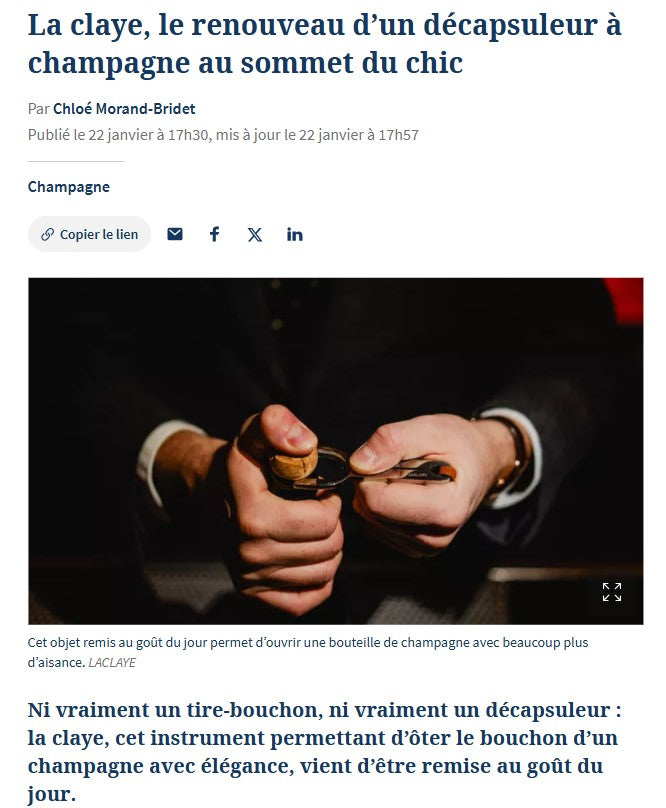Screen dimensions: 666x808
Task: Click the Copier le lien text label
Action: pyautogui.click(x=99, y=234)
